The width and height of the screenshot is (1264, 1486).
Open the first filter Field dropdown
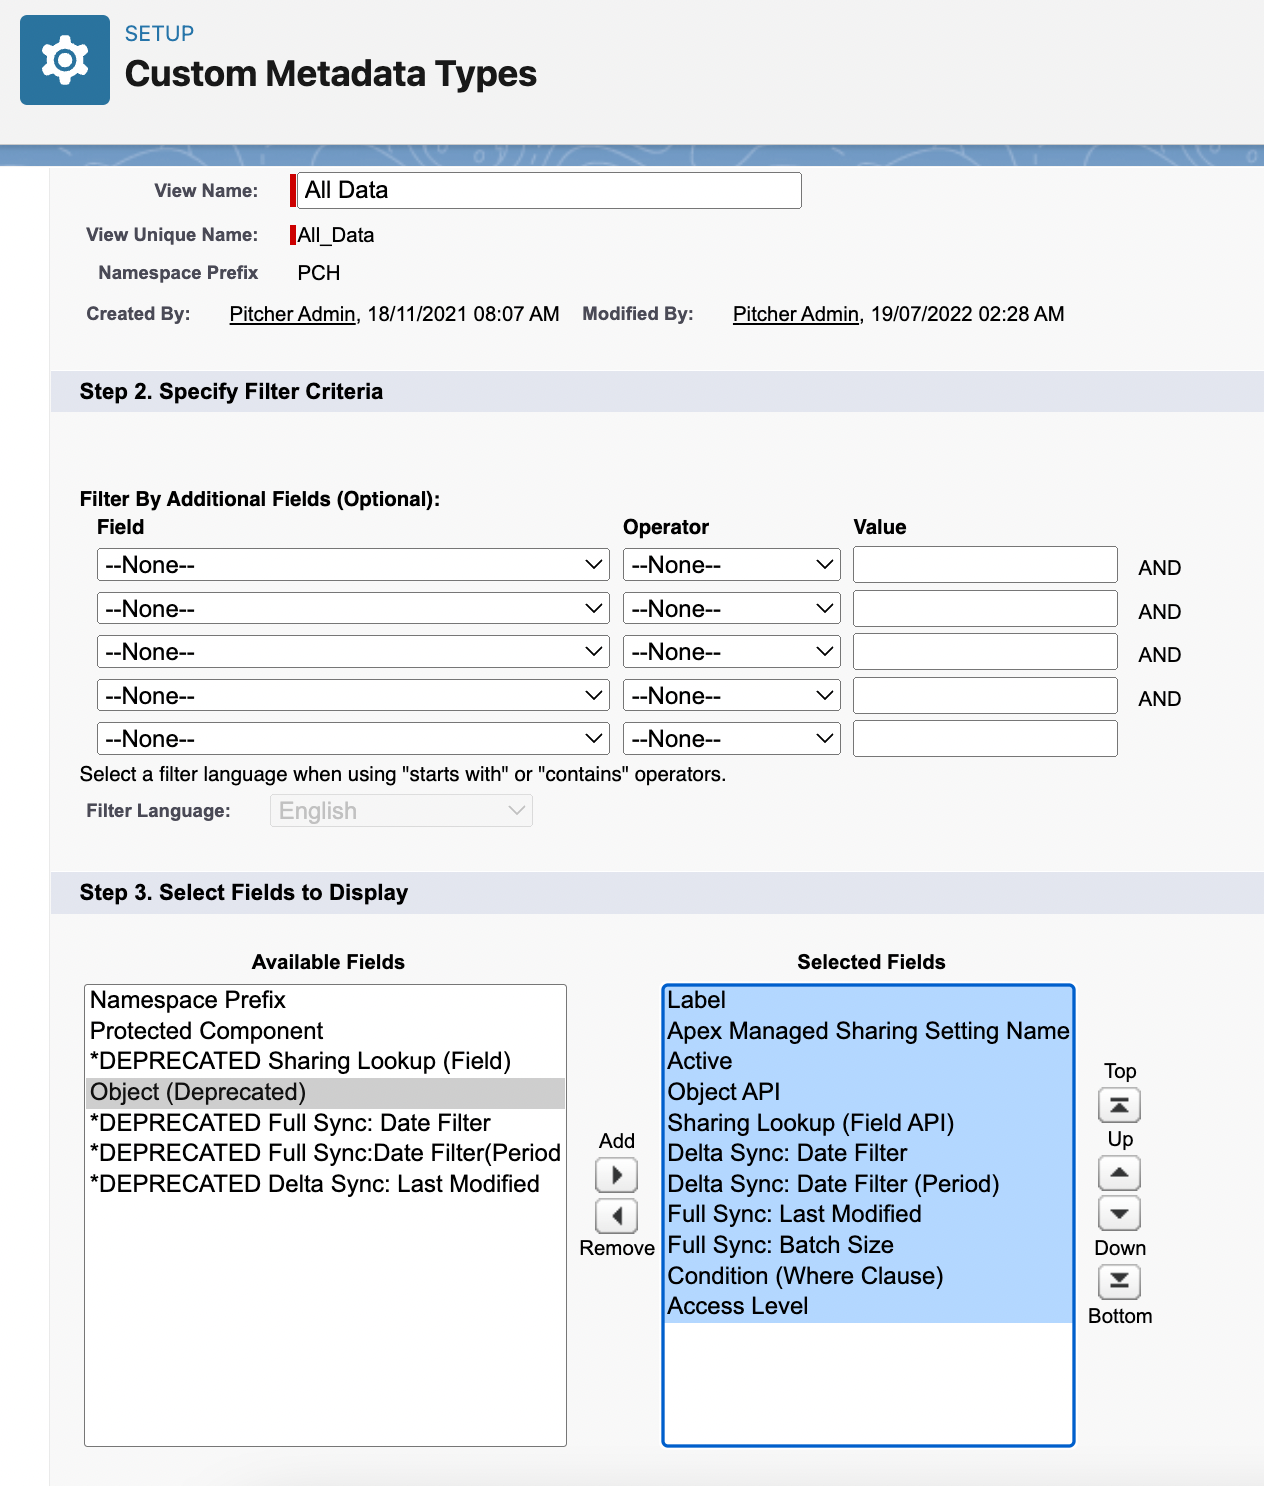coord(352,565)
